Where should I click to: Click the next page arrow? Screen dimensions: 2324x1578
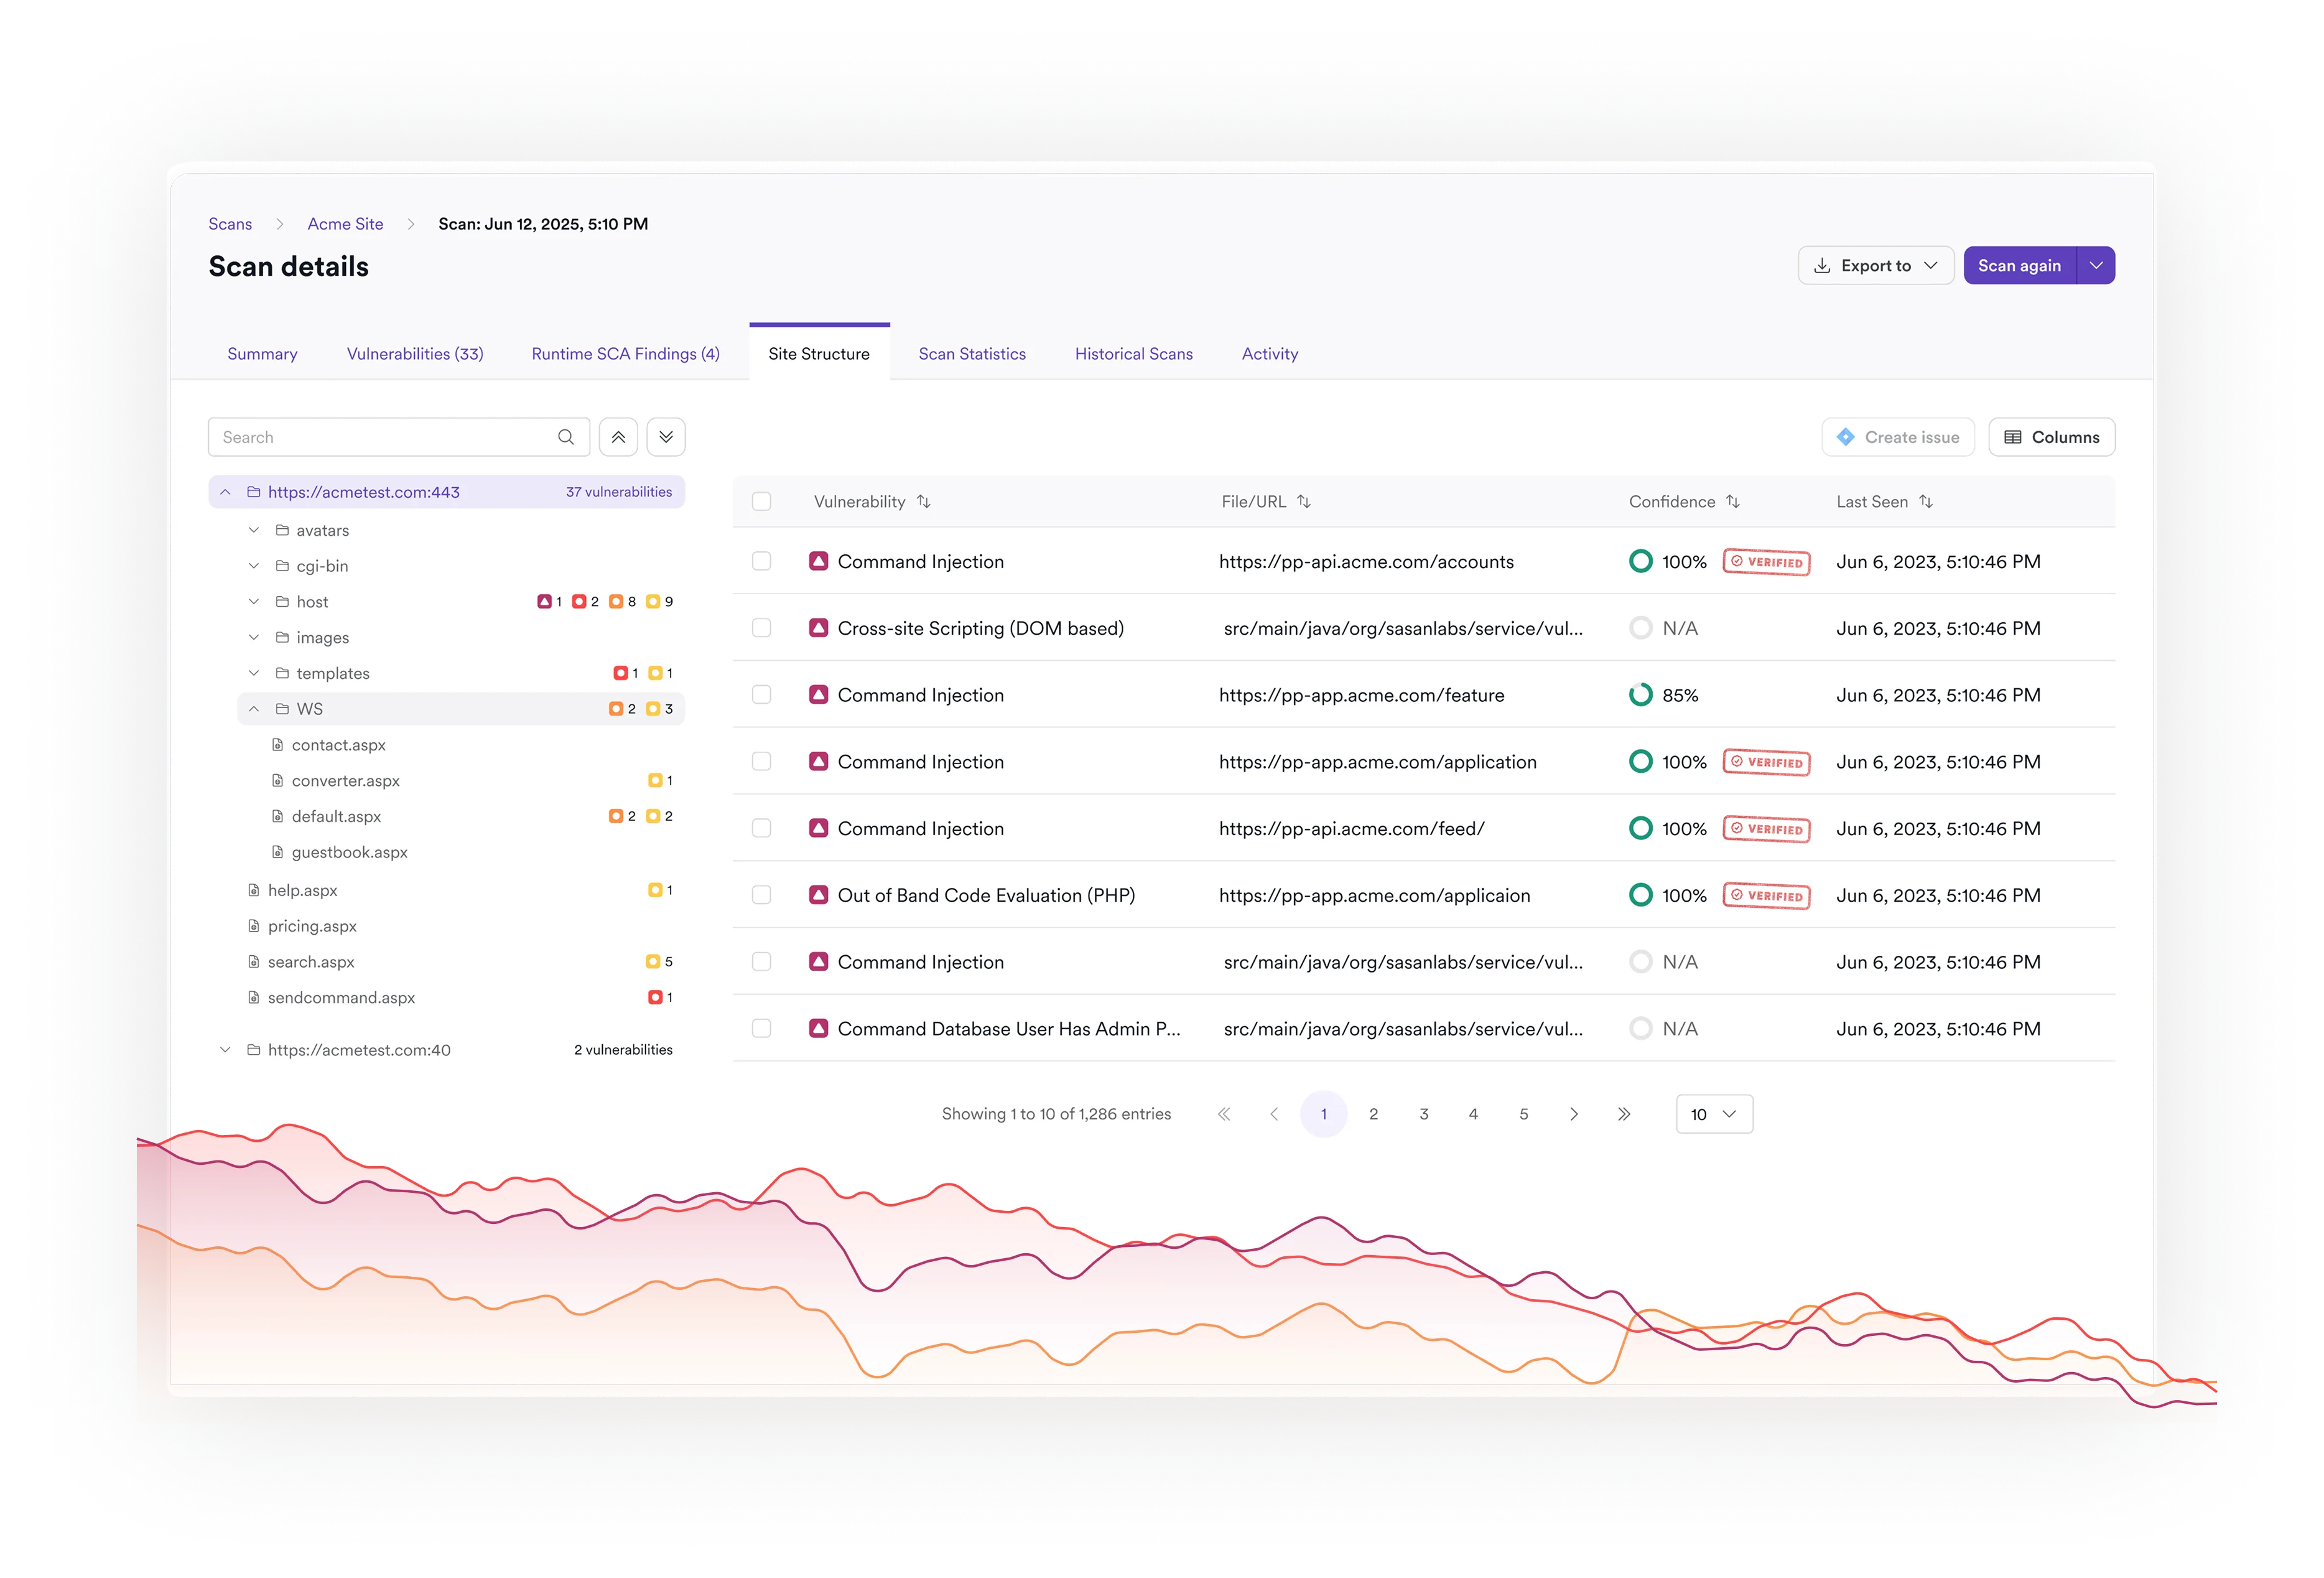coord(1574,1114)
